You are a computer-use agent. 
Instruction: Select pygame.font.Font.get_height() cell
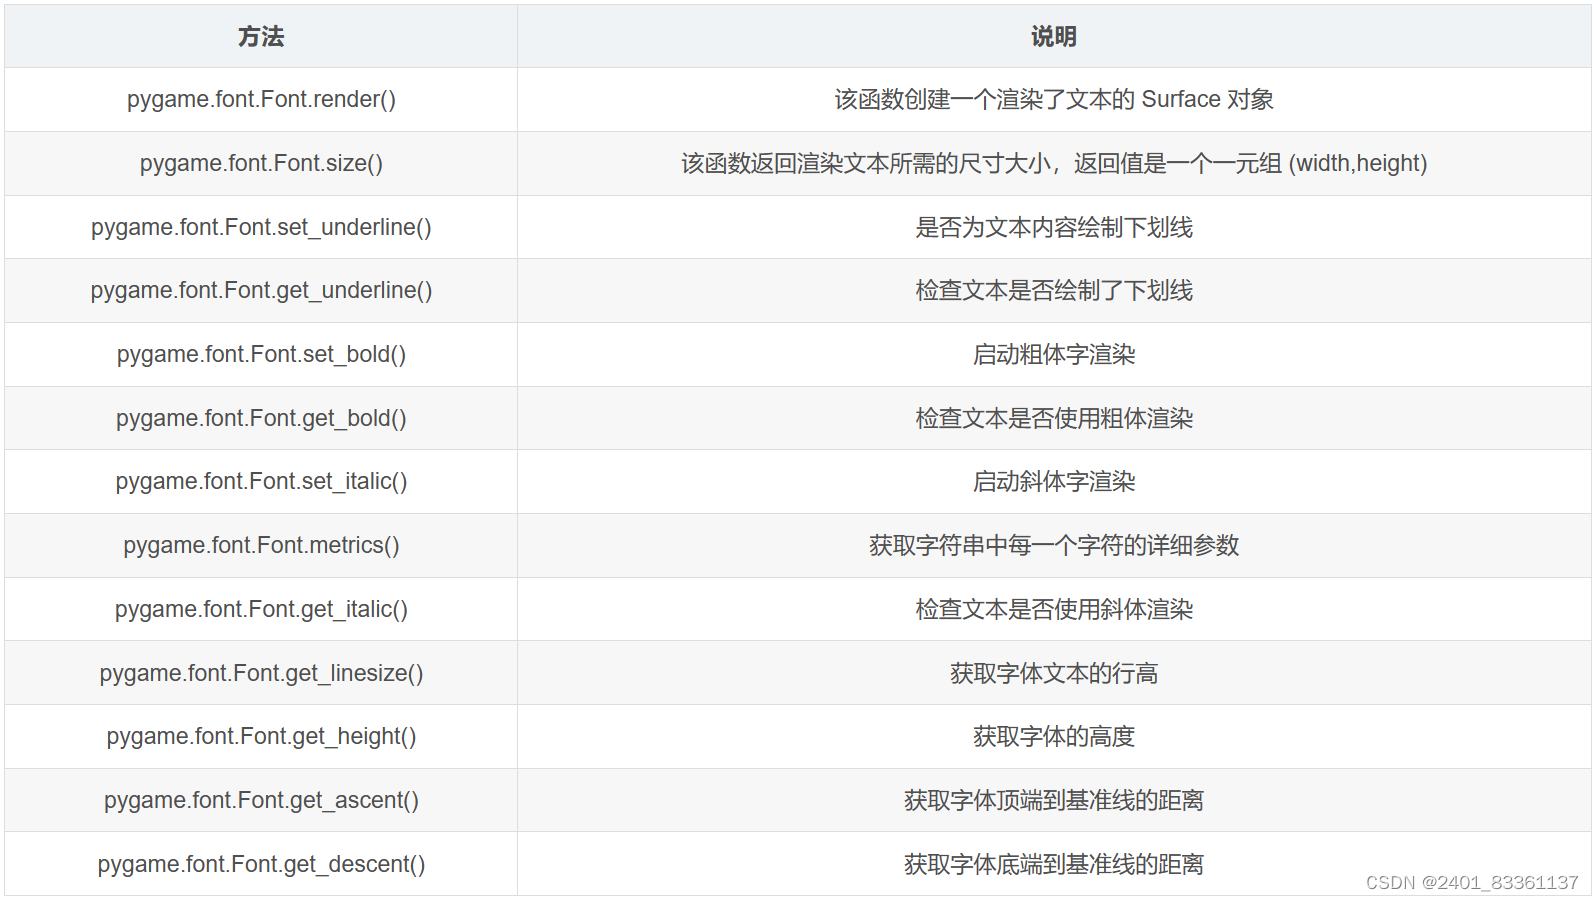261,737
